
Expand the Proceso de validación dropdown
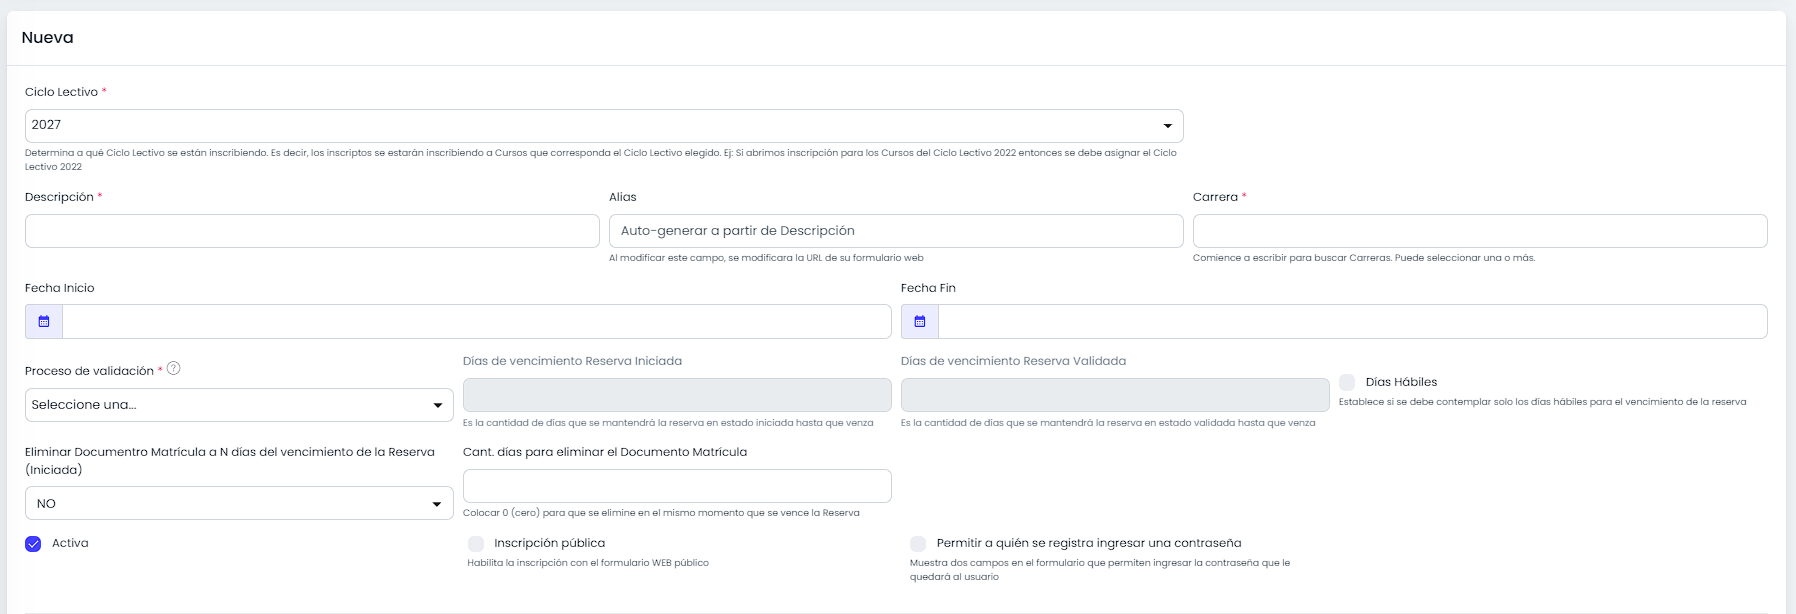coord(239,405)
